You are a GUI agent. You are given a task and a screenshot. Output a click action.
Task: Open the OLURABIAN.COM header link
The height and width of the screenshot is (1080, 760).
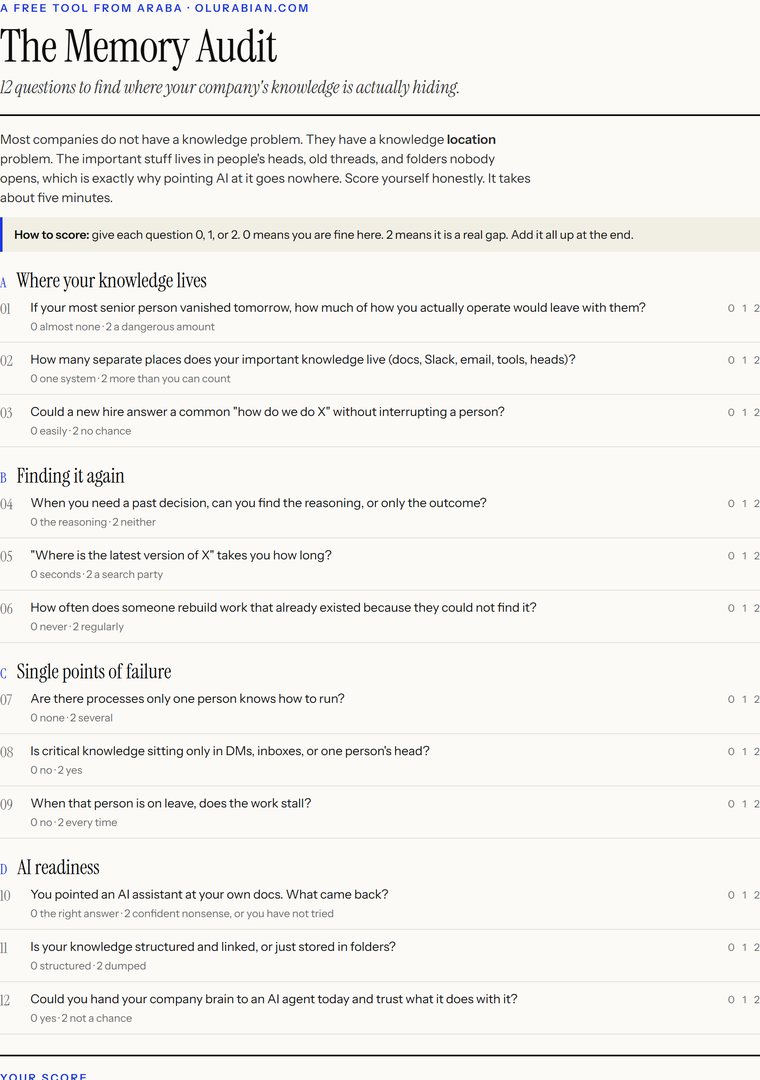click(x=251, y=8)
